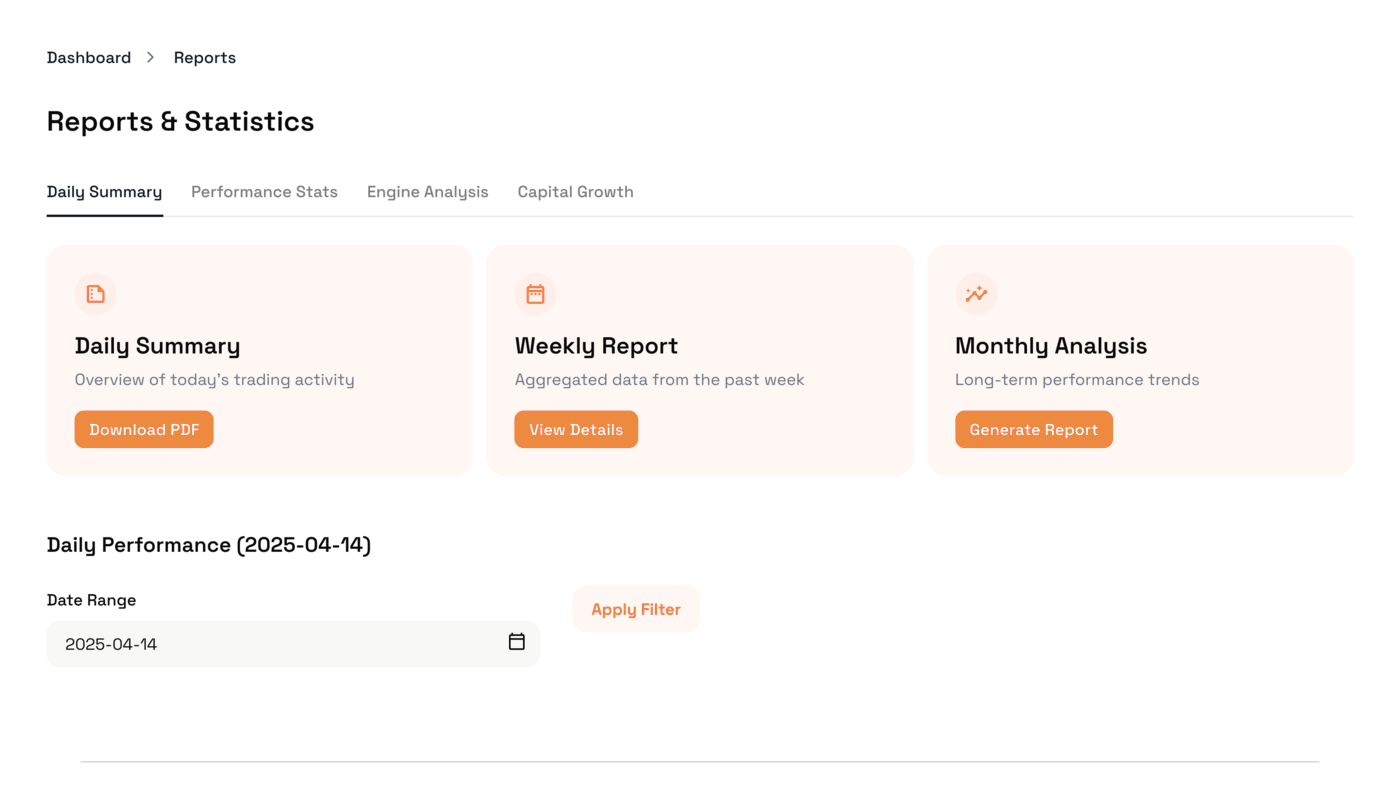Click the Weekly Report calendar icon

click(x=535, y=294)
